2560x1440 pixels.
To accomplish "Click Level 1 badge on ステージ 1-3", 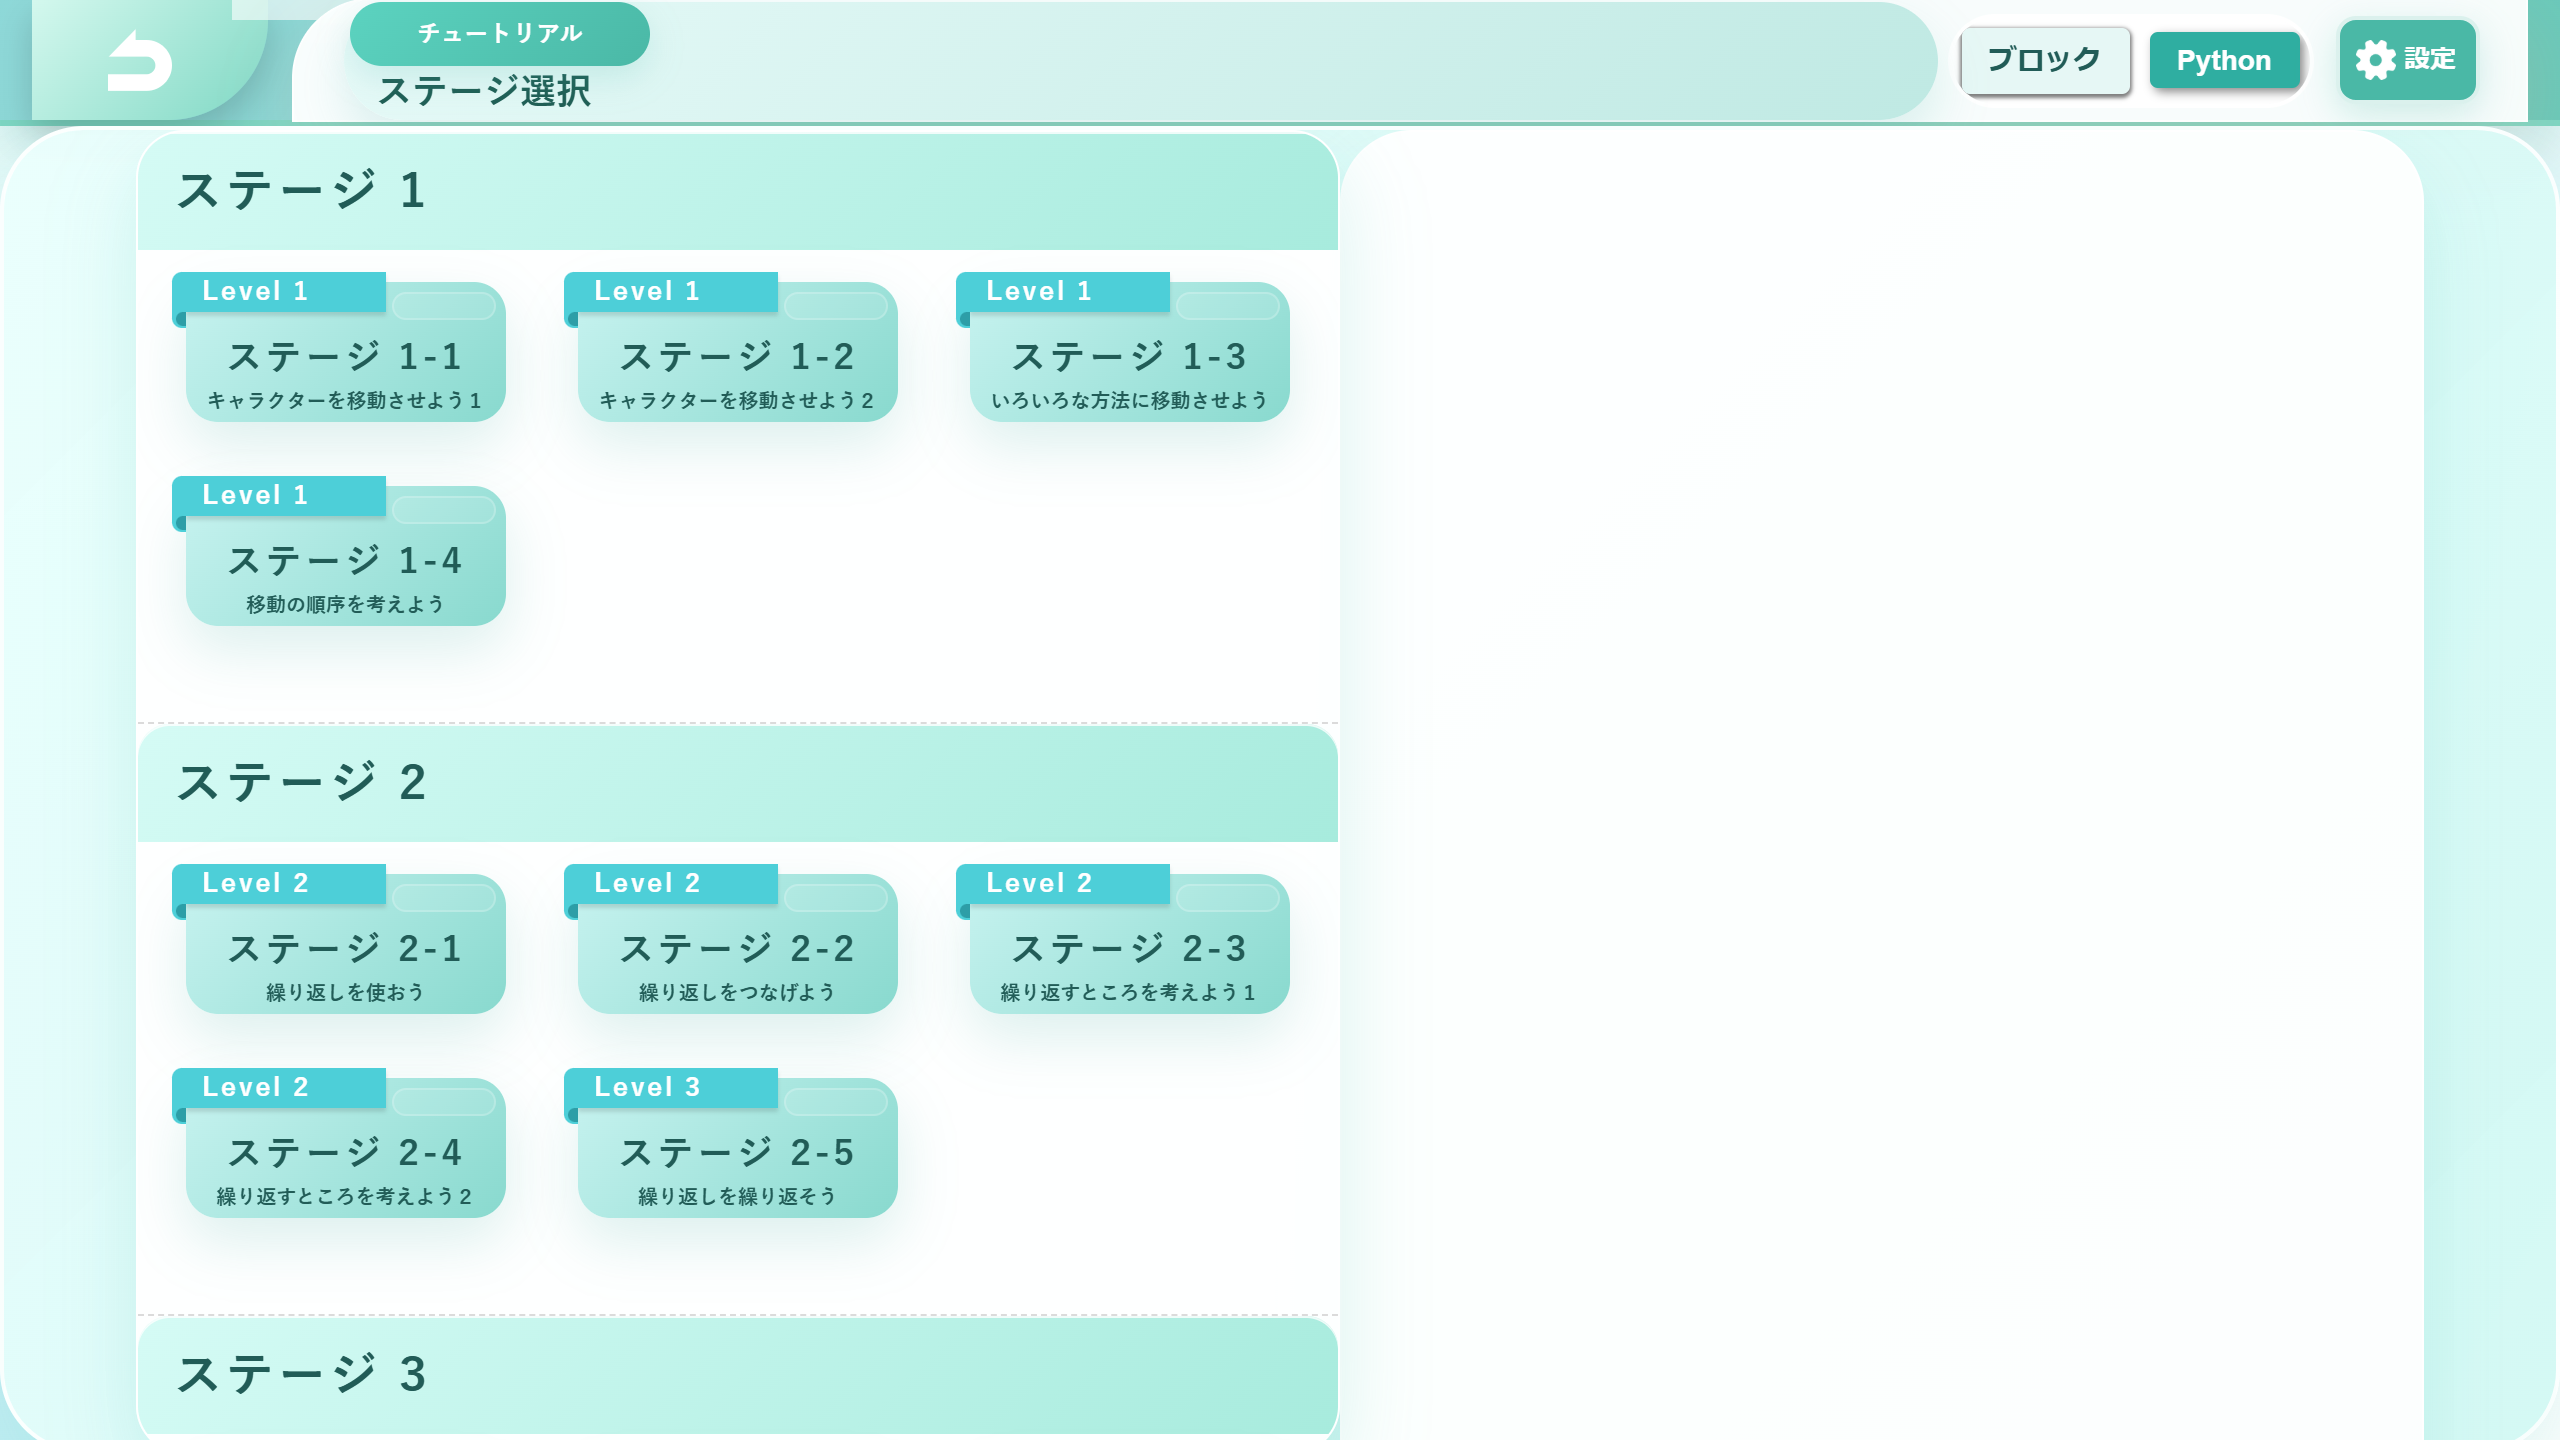I will click(1063, 292).
